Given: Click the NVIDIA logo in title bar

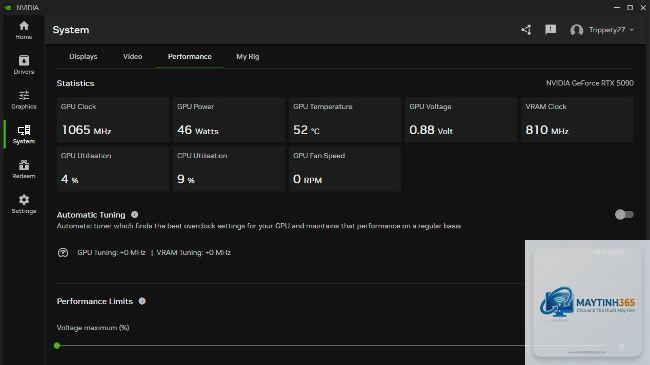Looking at the screenshot, I should (x=7, y=7).
